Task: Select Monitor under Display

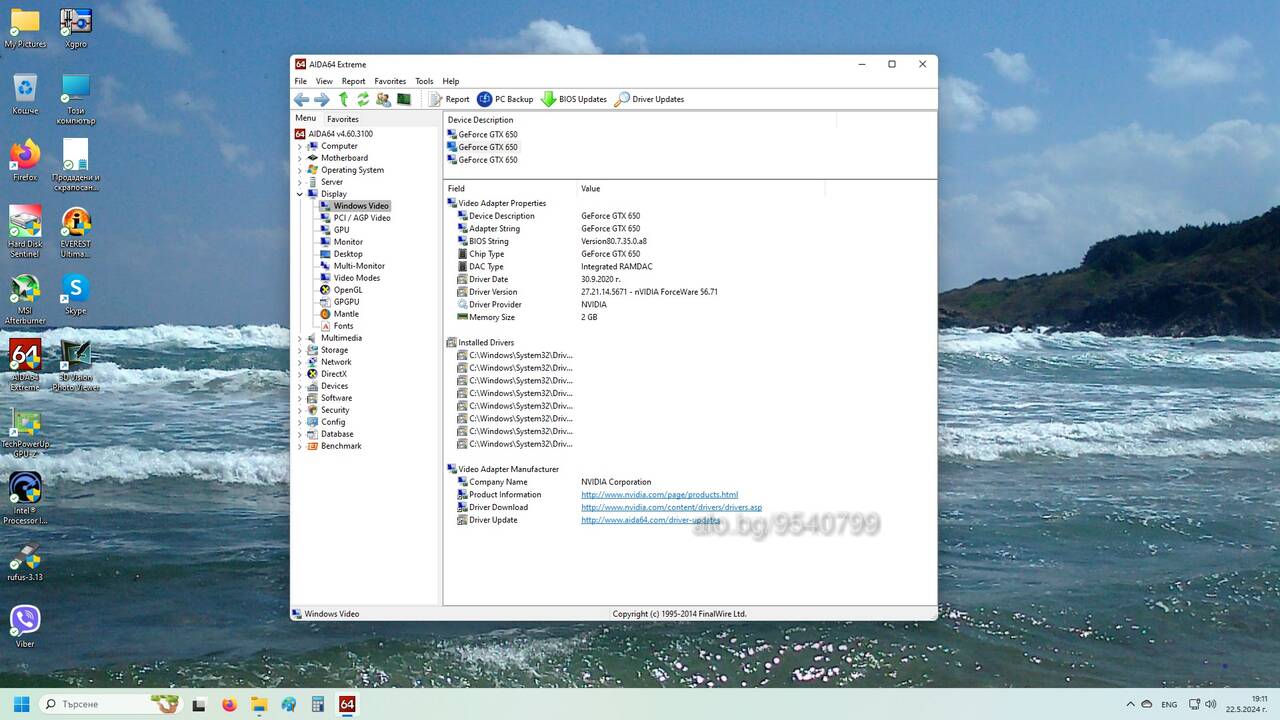Action: tap(348, 242)
